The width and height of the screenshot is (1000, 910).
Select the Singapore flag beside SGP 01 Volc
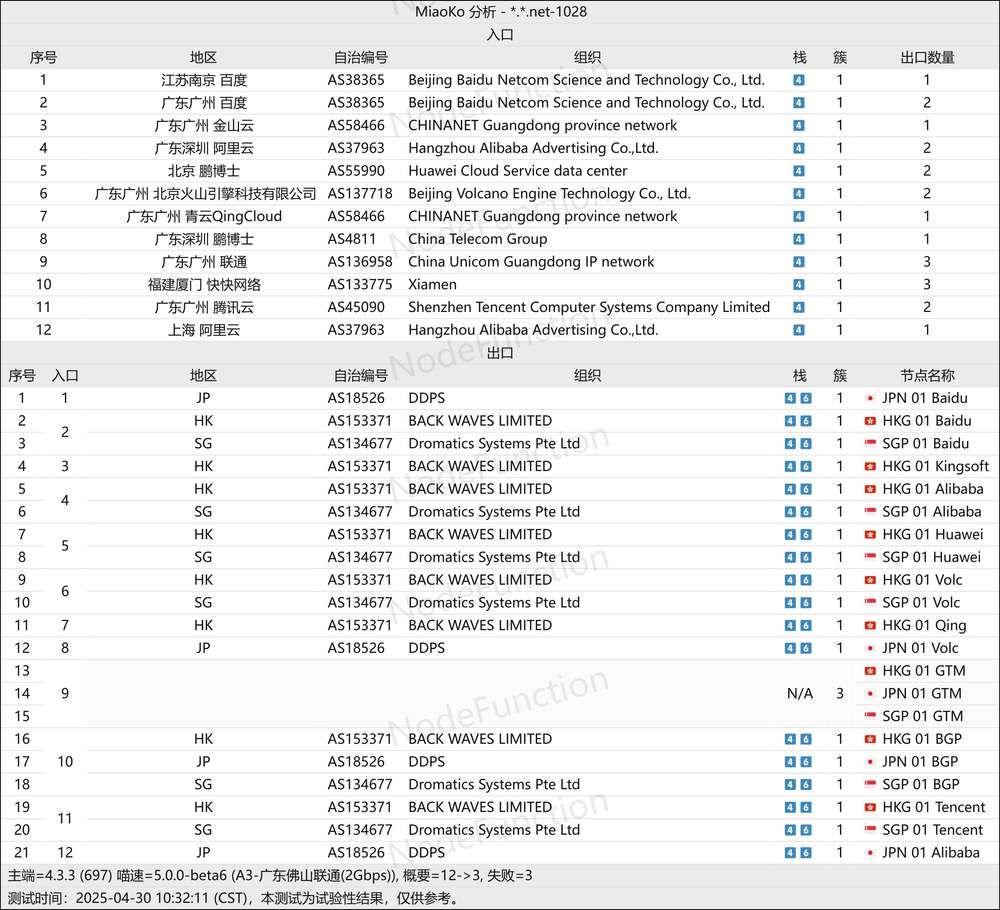pyautogui.click(x=870, y=603)
